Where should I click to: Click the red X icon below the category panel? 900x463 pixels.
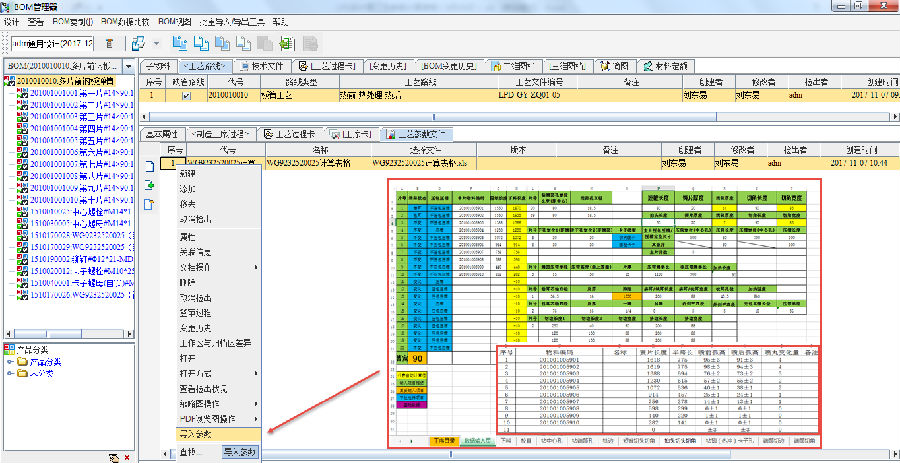(126, 457)
